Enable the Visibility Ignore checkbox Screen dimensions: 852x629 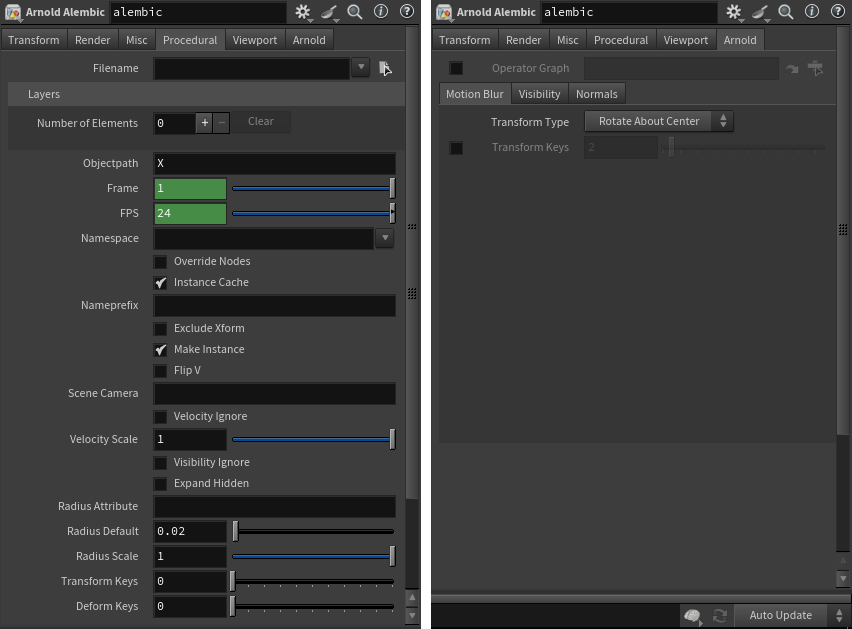pyautogui.click(x=160, y=463)
